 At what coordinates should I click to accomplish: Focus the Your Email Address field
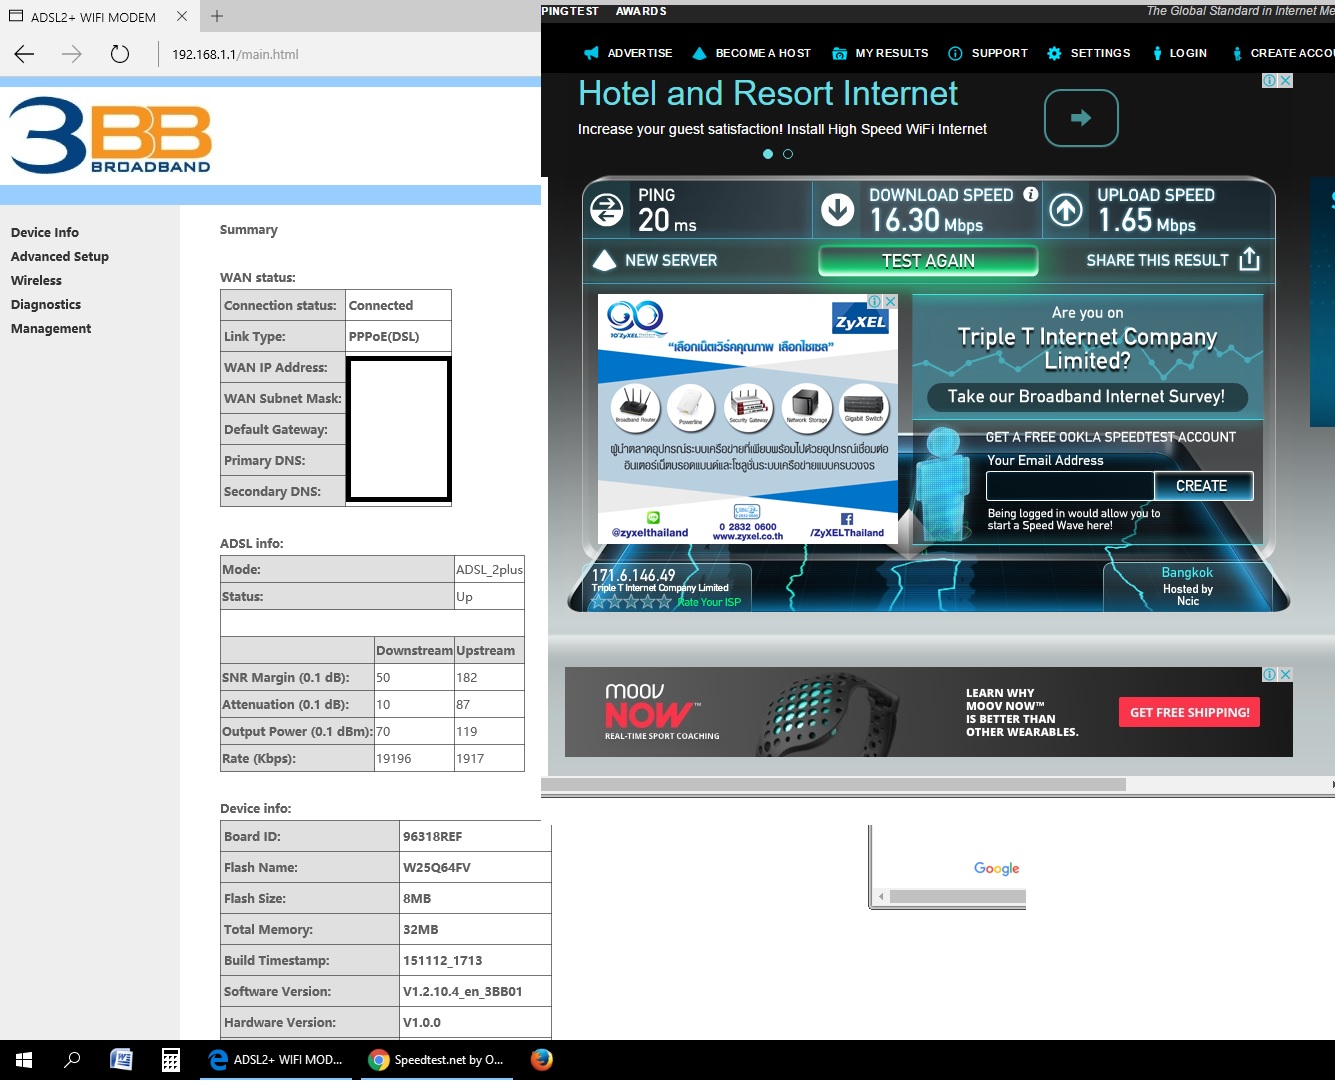[x=1070, y=486]
